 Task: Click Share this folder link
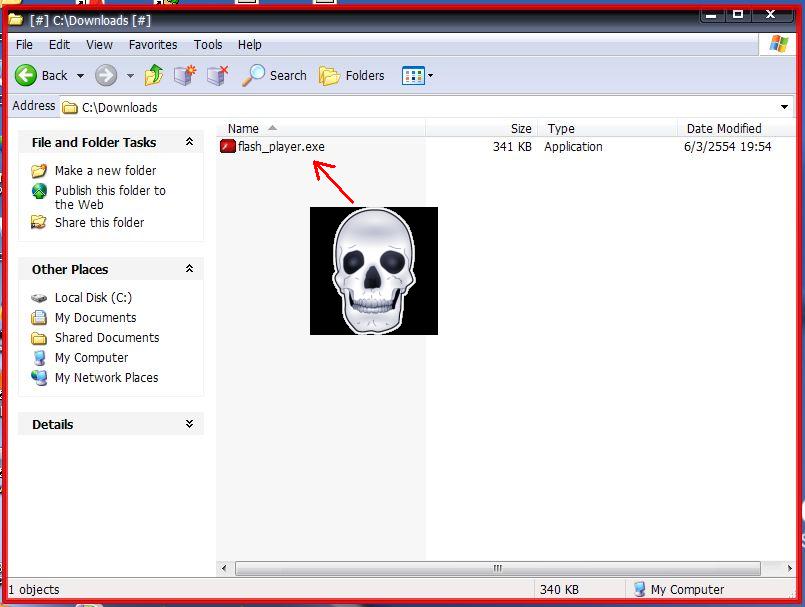(x=100, y=222)
